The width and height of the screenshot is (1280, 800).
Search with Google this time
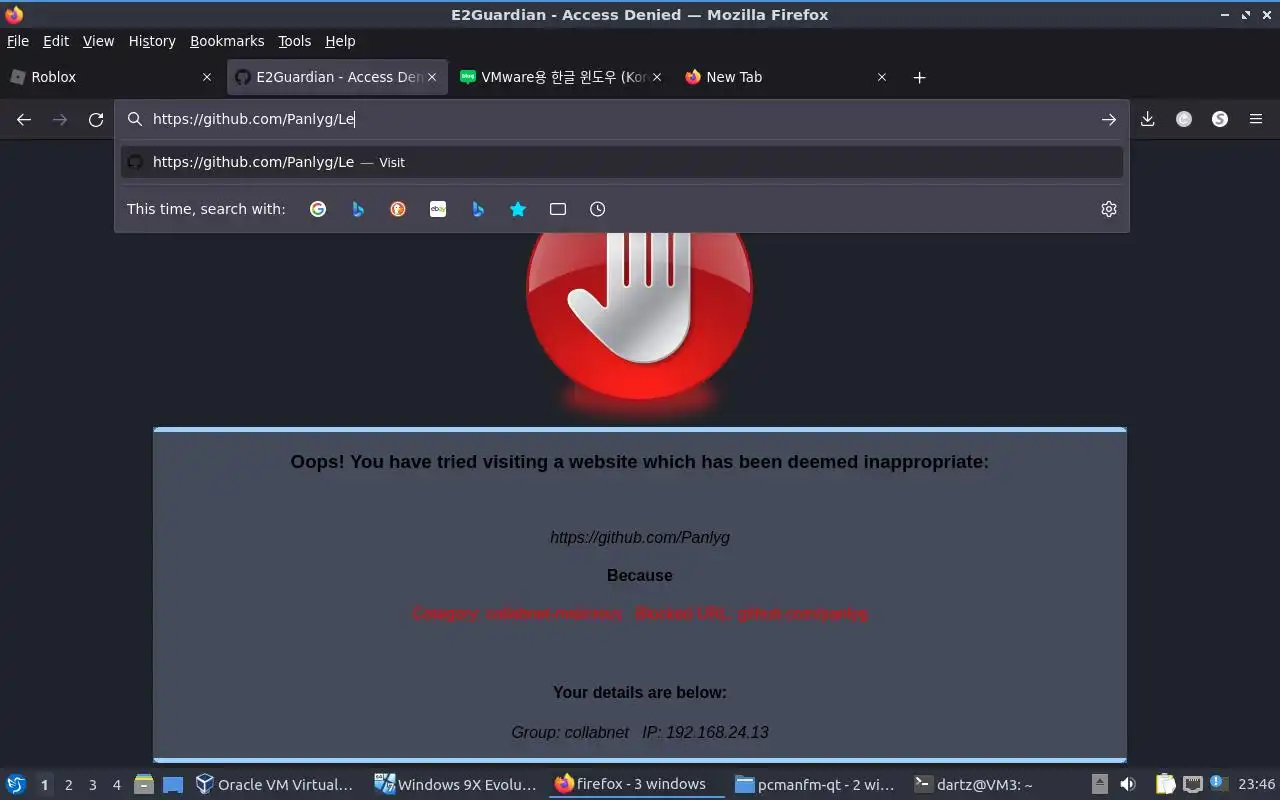(x=318, y=209)
